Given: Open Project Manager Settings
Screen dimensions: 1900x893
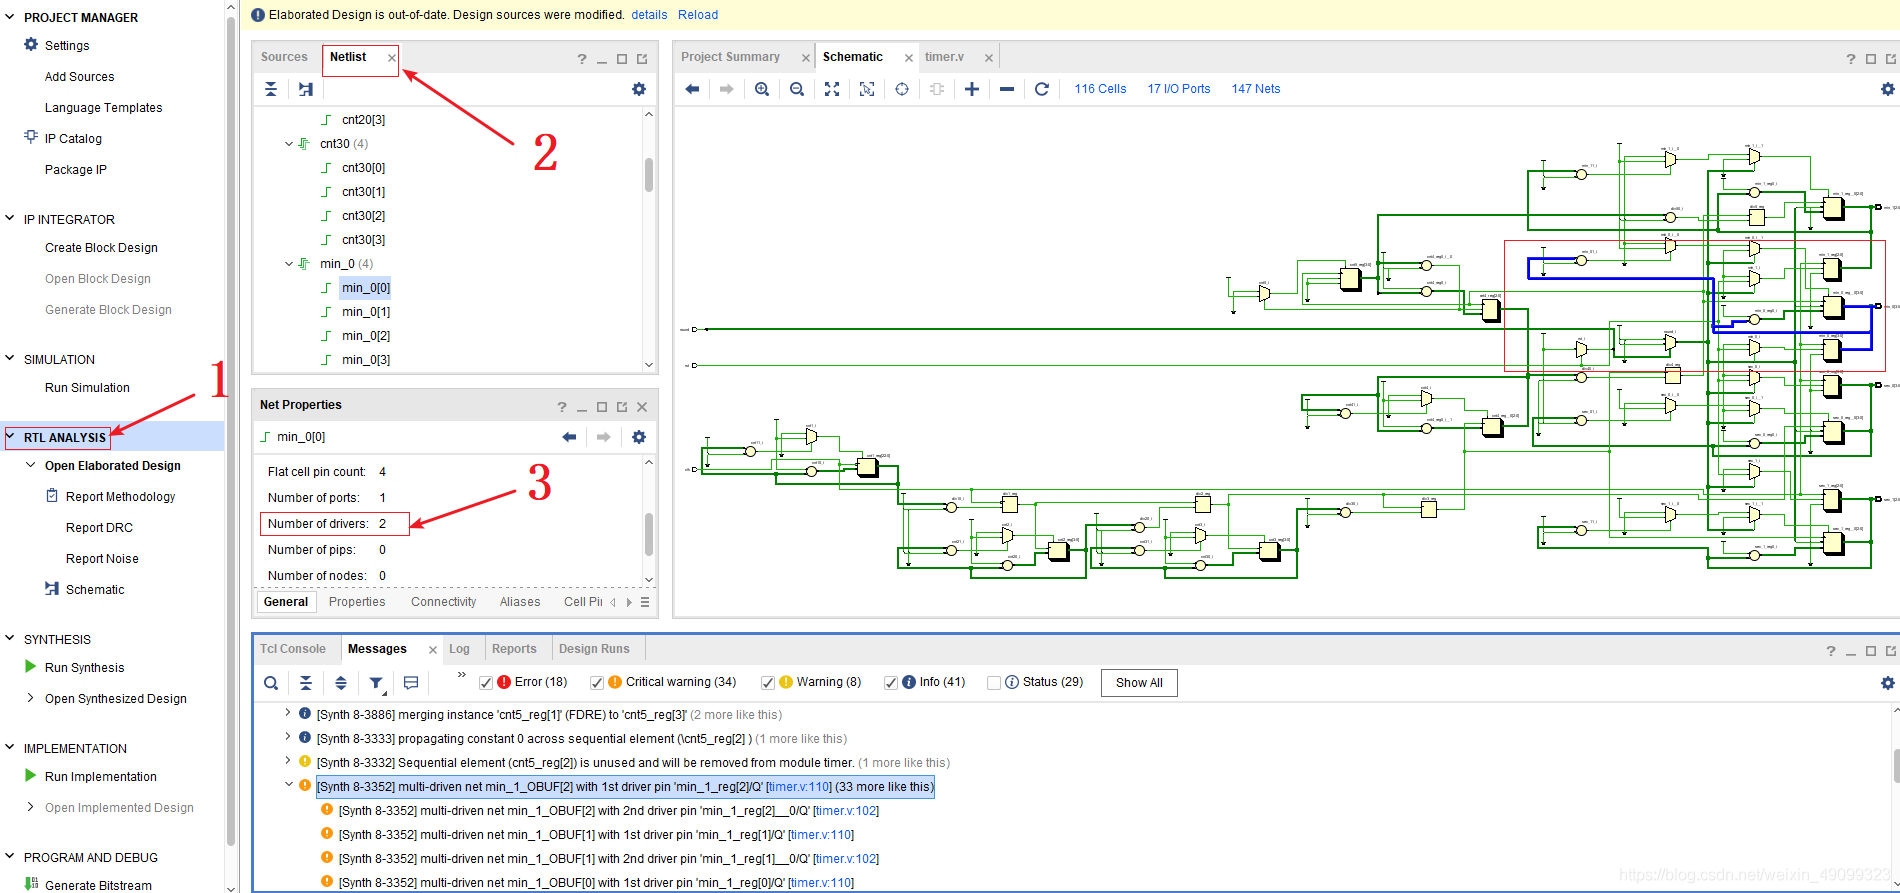Looking at the screenshot, I should 67,45.
